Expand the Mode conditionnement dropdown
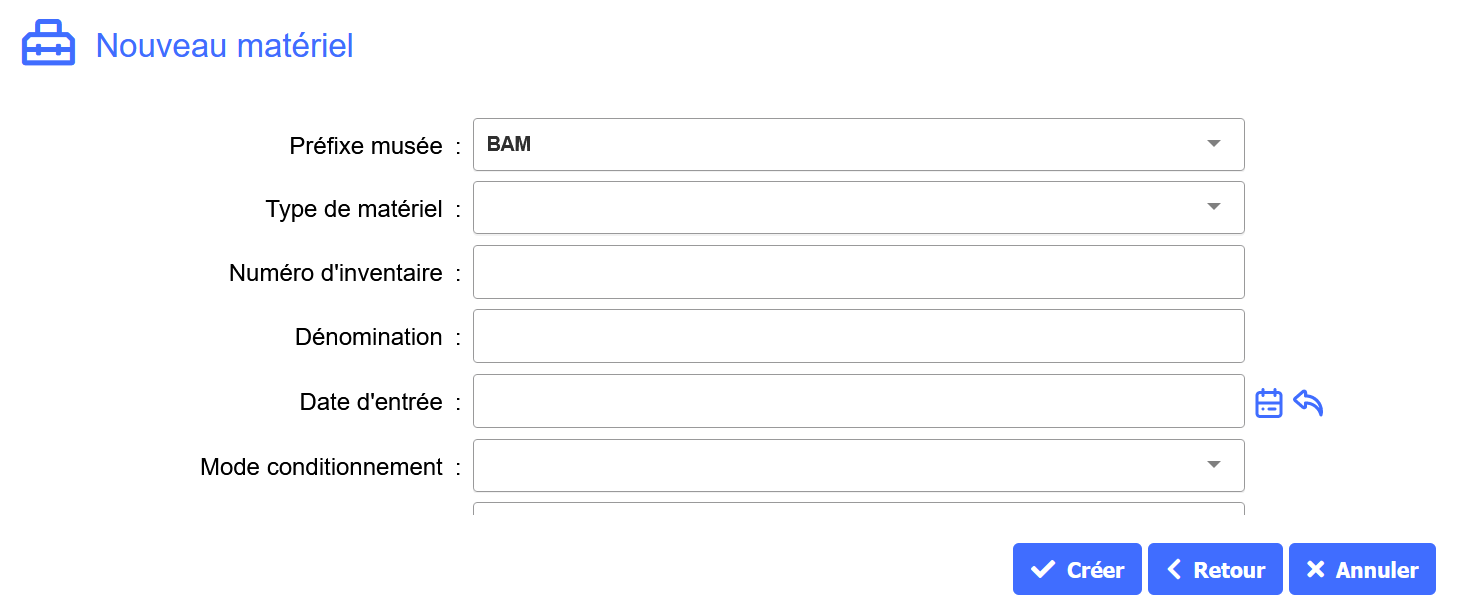 click(859, 465)
